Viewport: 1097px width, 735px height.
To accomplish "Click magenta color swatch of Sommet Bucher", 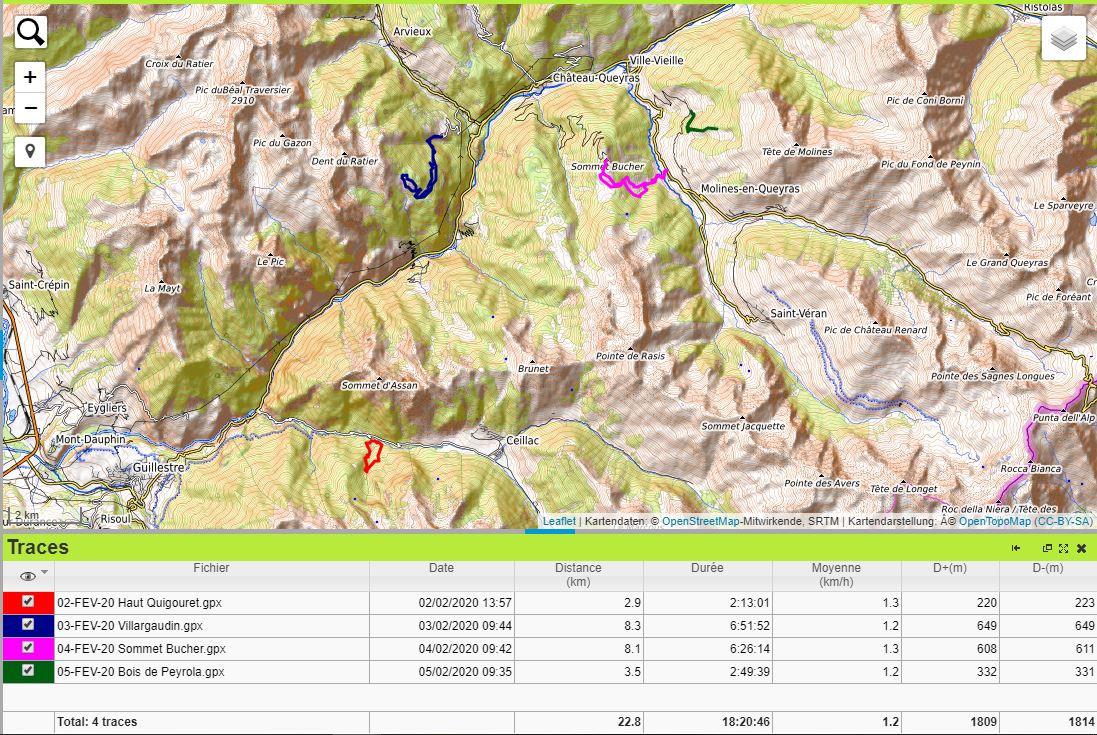I will pyautogui.click(x=12, y=648).
